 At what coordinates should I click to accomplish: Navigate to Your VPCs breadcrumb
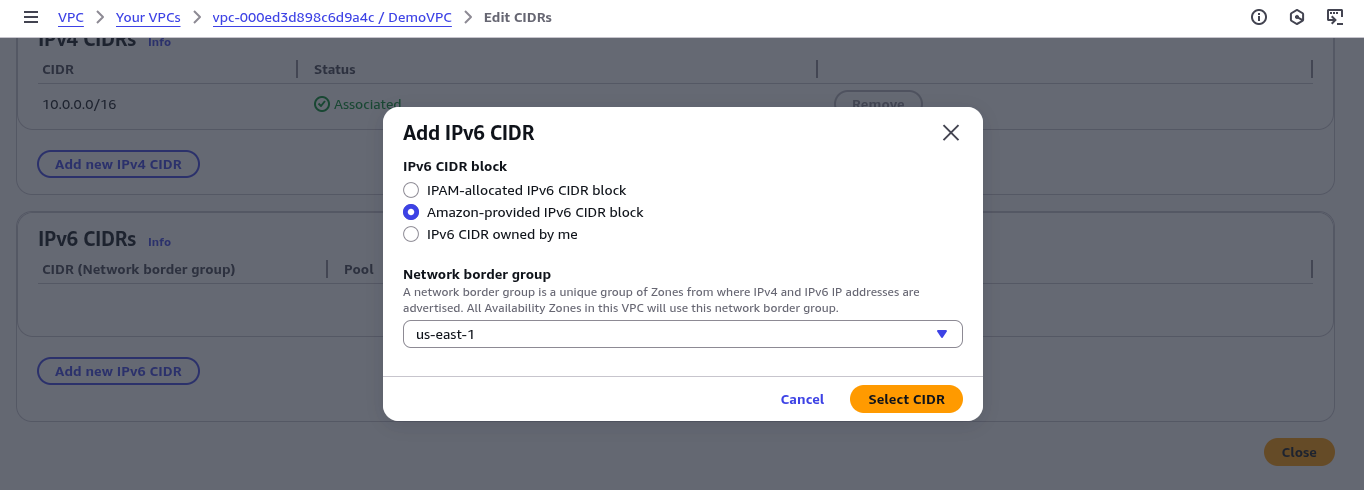(x=148, y=17)
